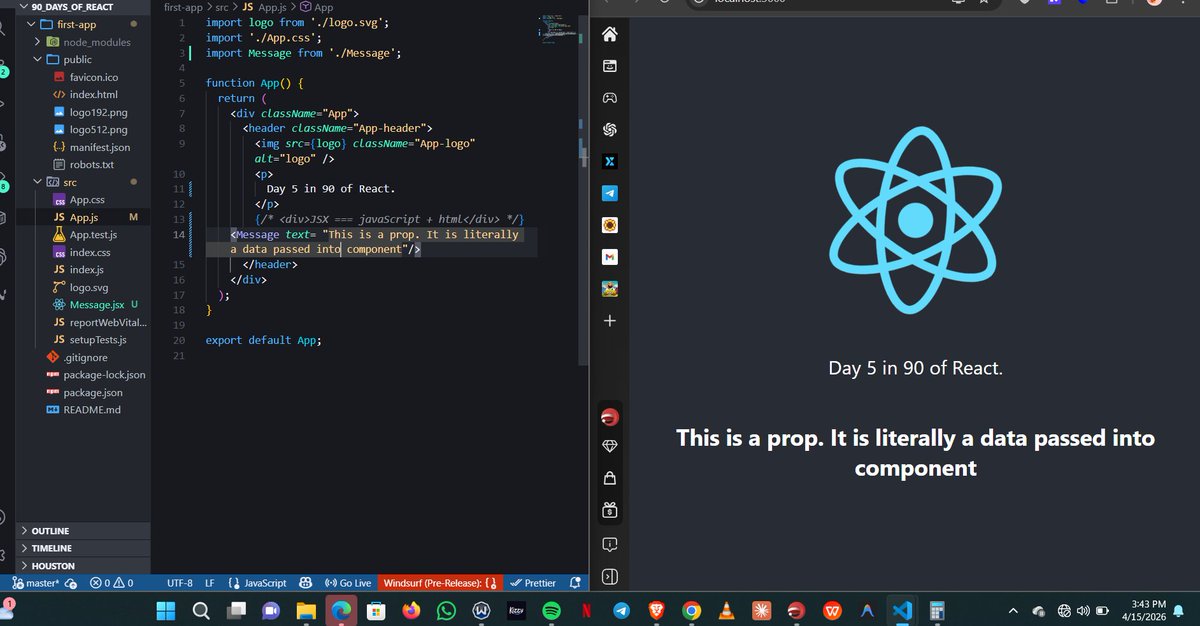This screenshot has height=626, width=1200.
Task: Open the shopping bag icon in browser sidebar
Action: 610,477
